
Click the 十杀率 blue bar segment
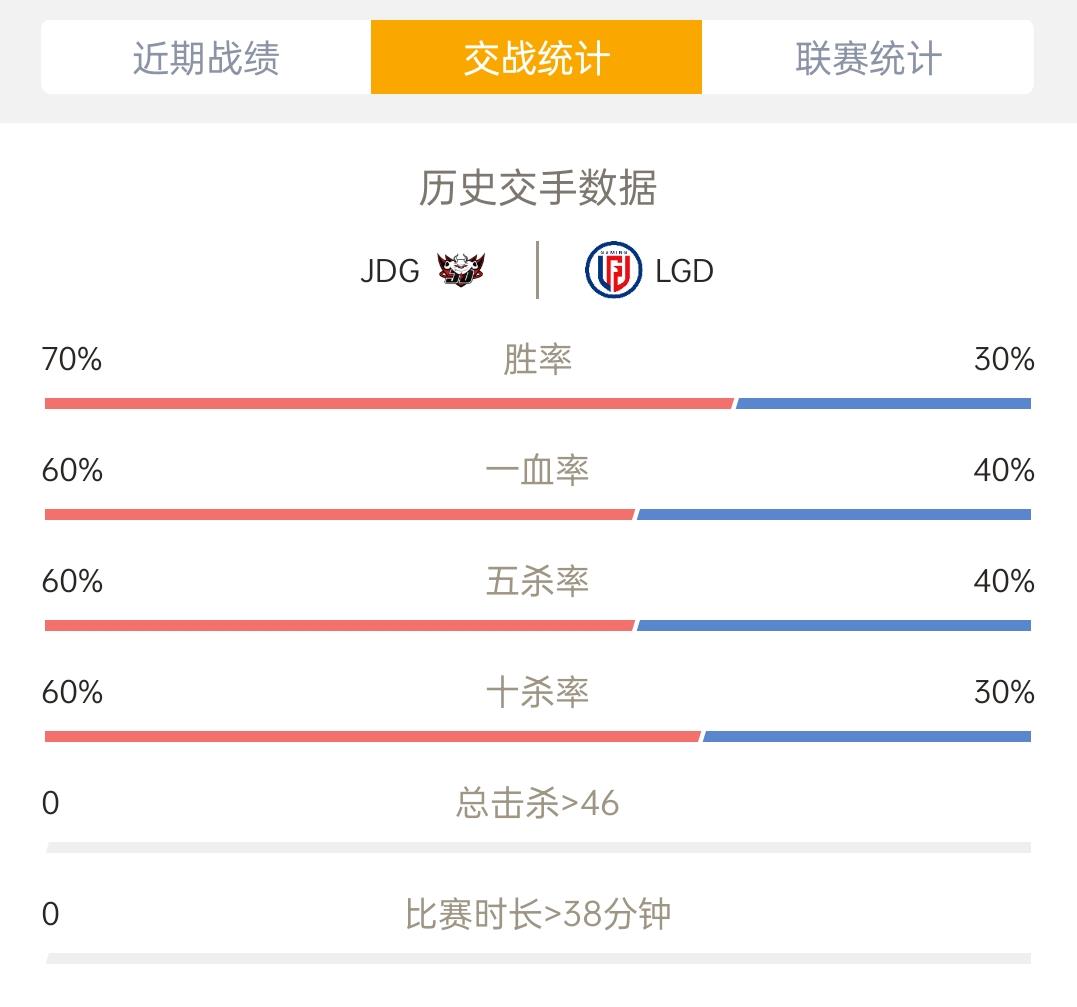pos(867,737)
